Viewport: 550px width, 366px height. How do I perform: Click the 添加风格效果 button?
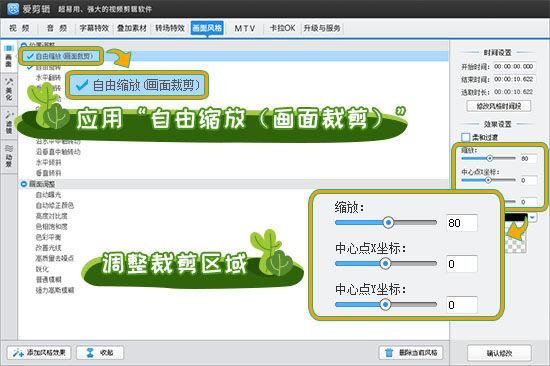(x=39, y=352)
